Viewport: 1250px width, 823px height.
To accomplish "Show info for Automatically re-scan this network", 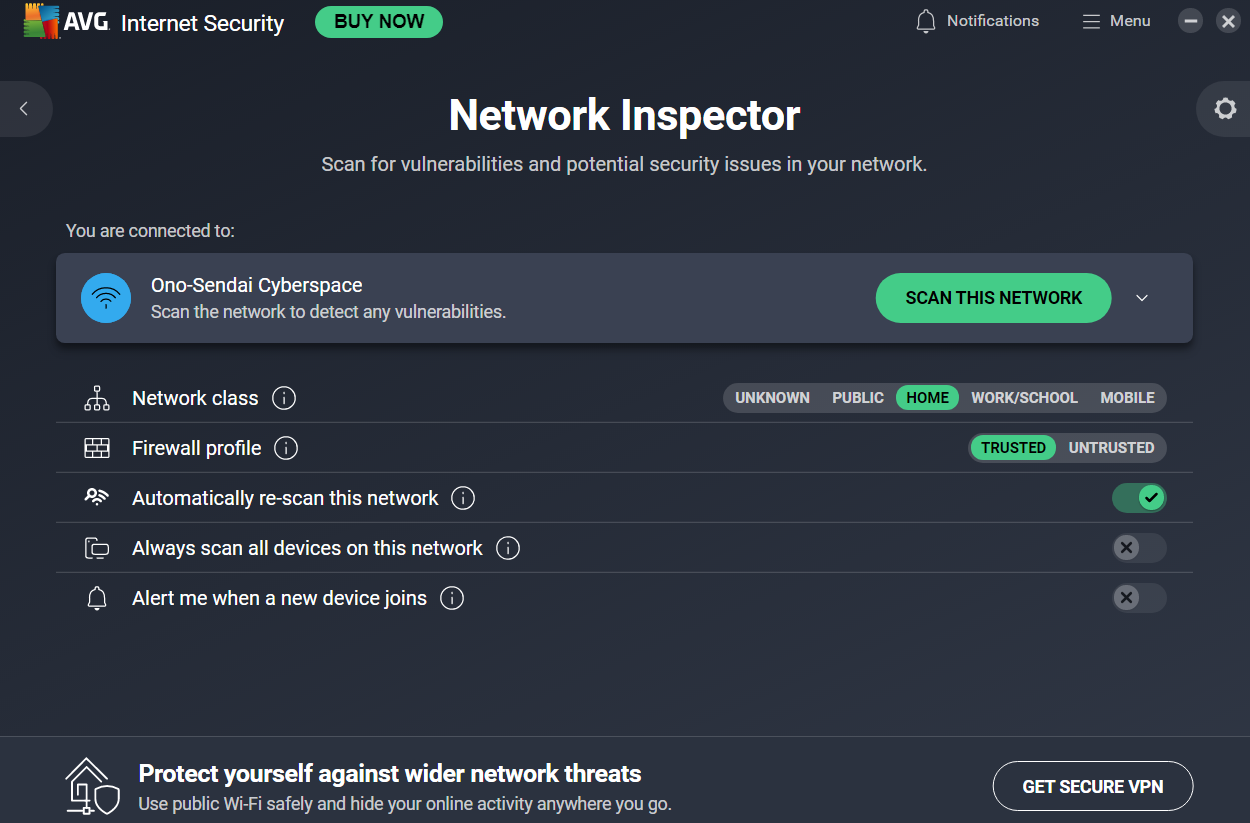I will pyautogui.click(x=463, y=498).
